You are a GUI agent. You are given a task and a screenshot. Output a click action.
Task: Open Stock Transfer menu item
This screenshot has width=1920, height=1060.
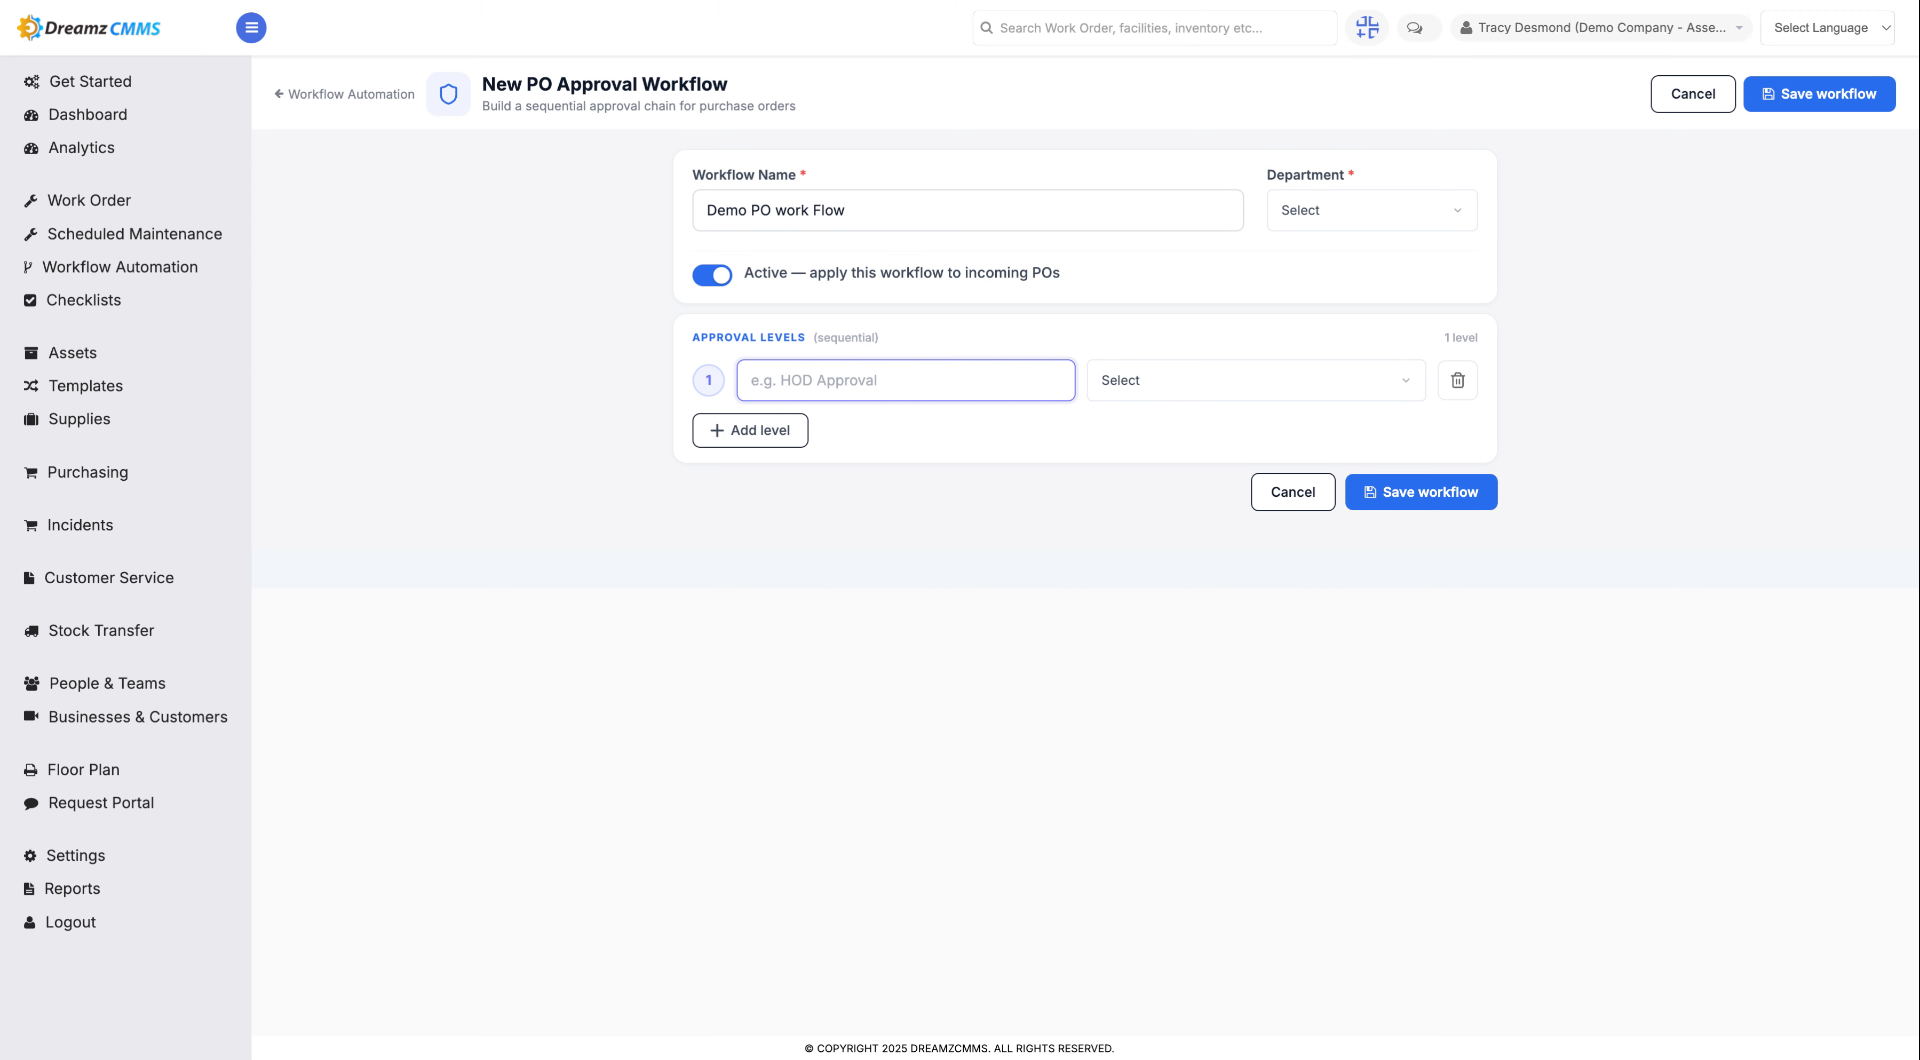tap(101, 631)
